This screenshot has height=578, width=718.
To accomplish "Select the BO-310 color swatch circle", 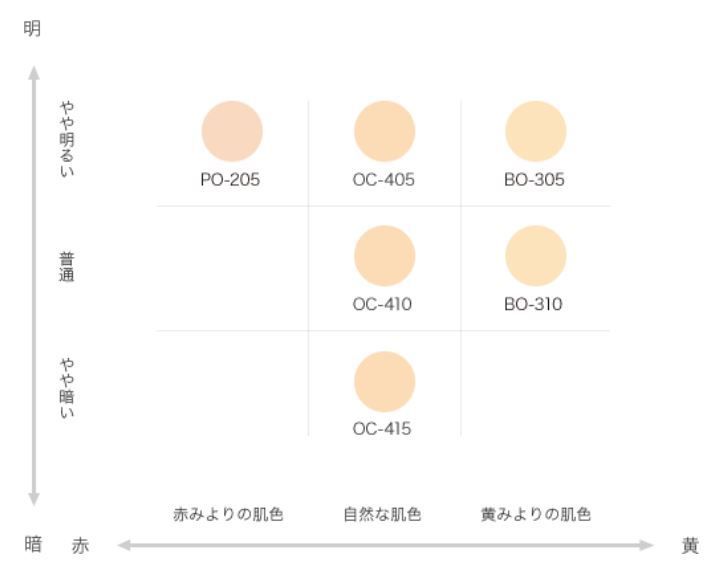I will [536, 256].
